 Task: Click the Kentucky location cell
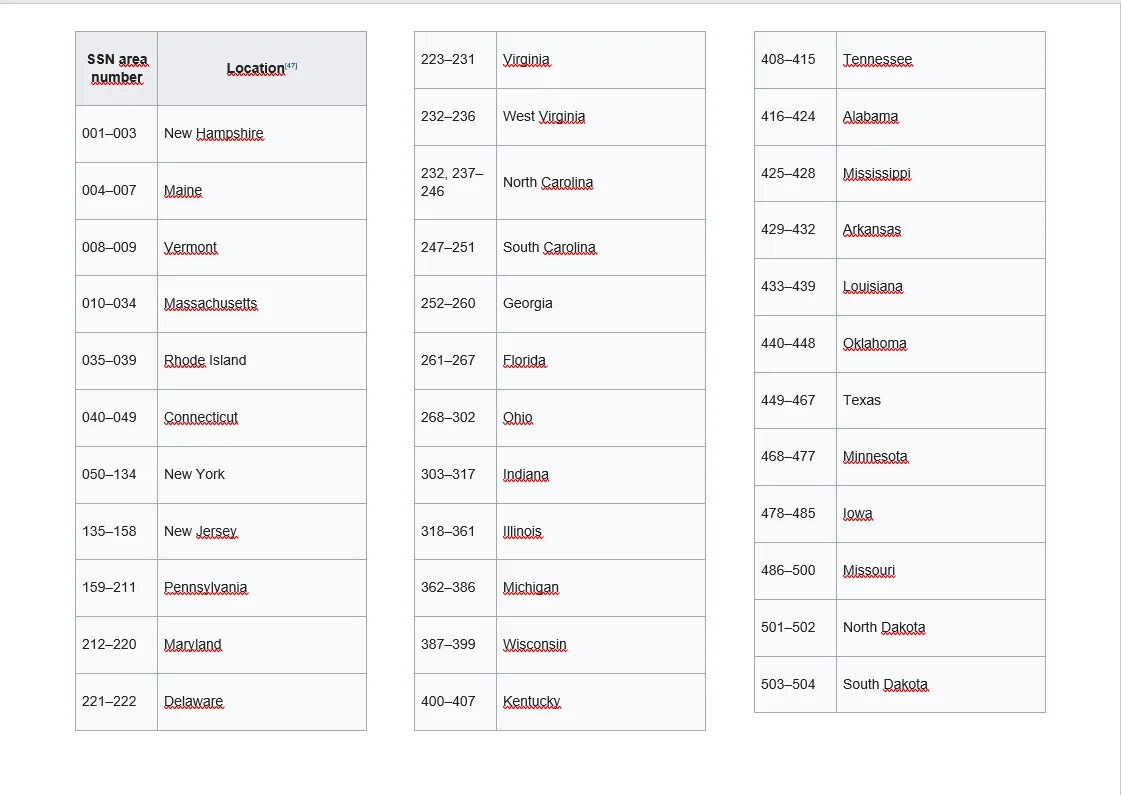pyautogui.click(x=601, y=702)
